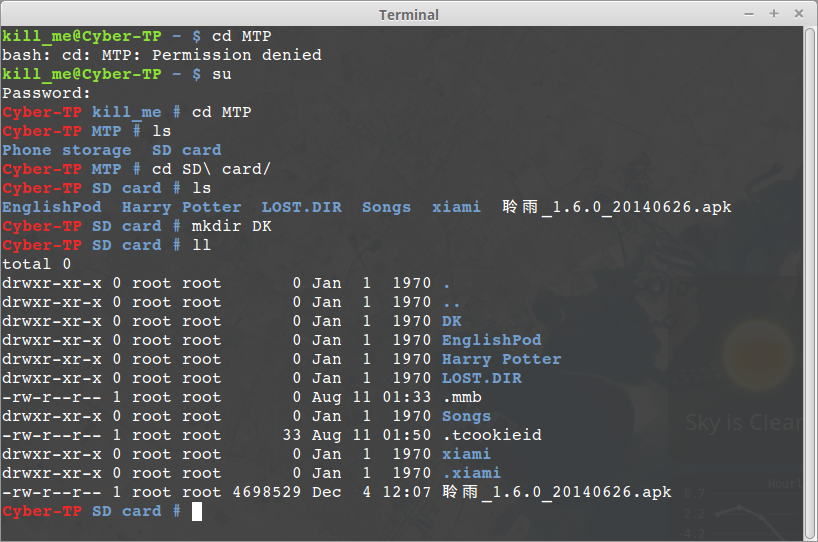Click the 'total 0' line

[37, 264]
